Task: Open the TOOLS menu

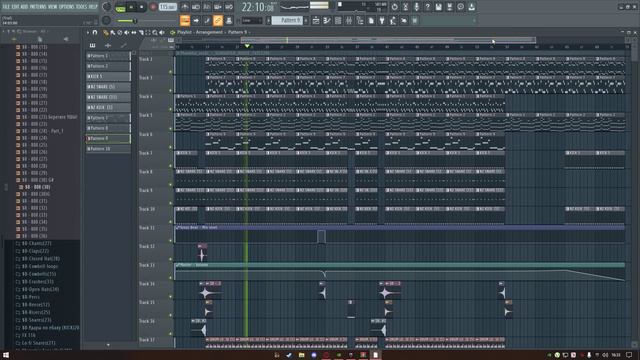Action: pos(82,7)
